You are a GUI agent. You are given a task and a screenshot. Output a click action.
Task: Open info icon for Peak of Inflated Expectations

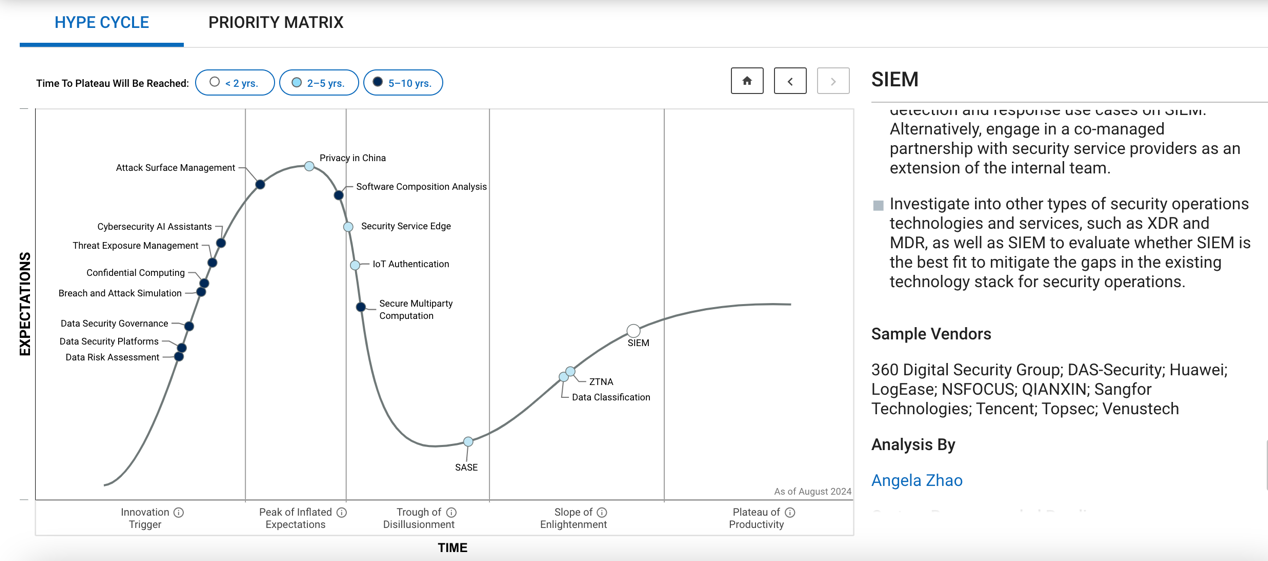pos(342,513)
